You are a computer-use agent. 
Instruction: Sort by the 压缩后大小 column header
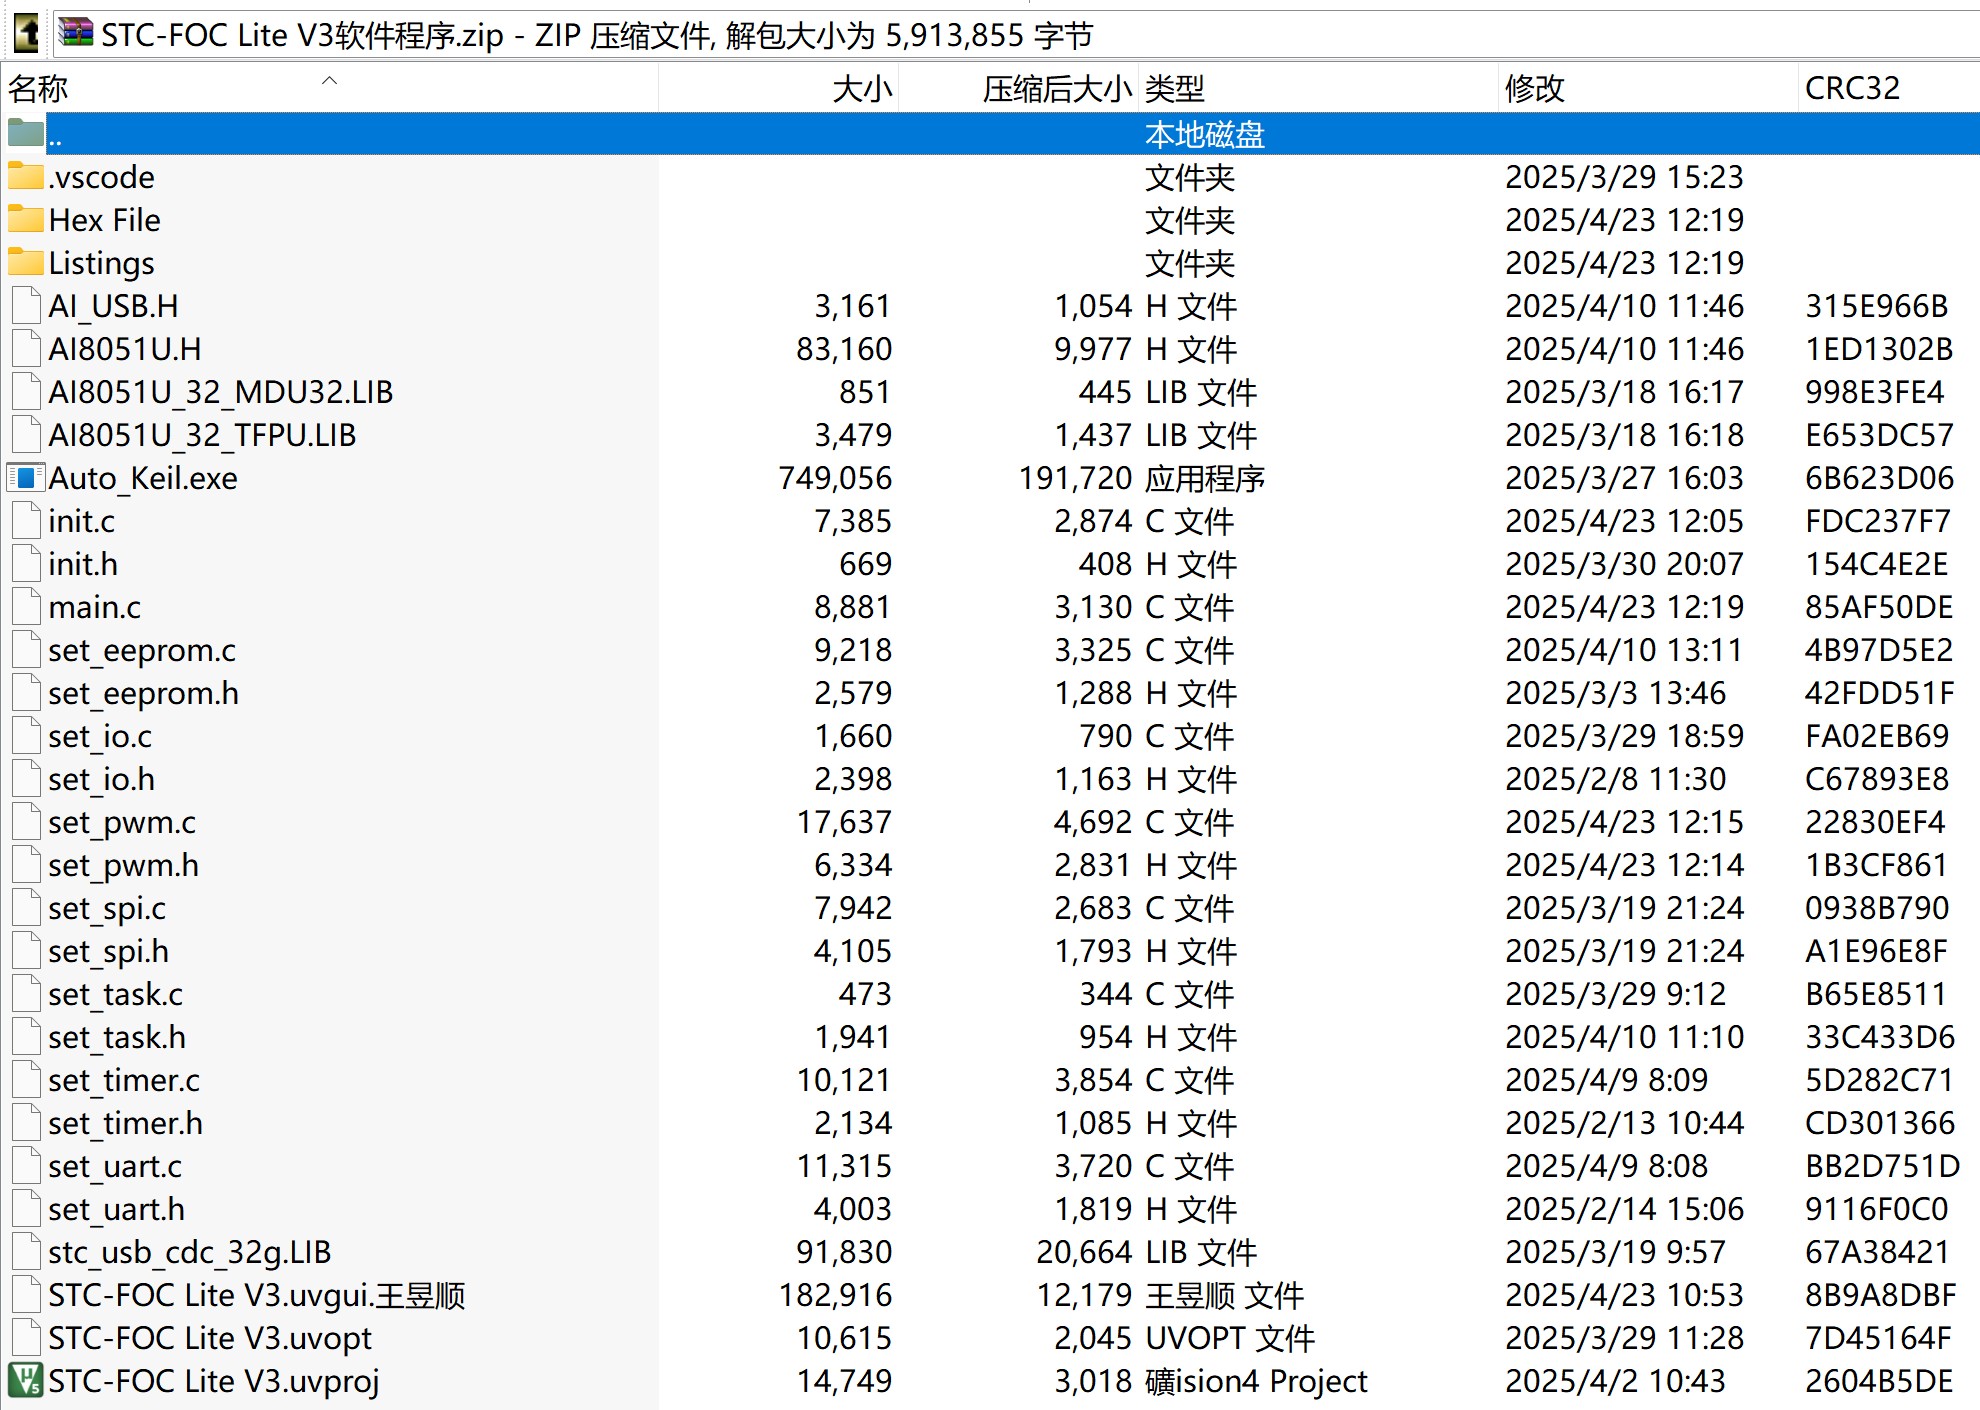tap(1018, 88)
